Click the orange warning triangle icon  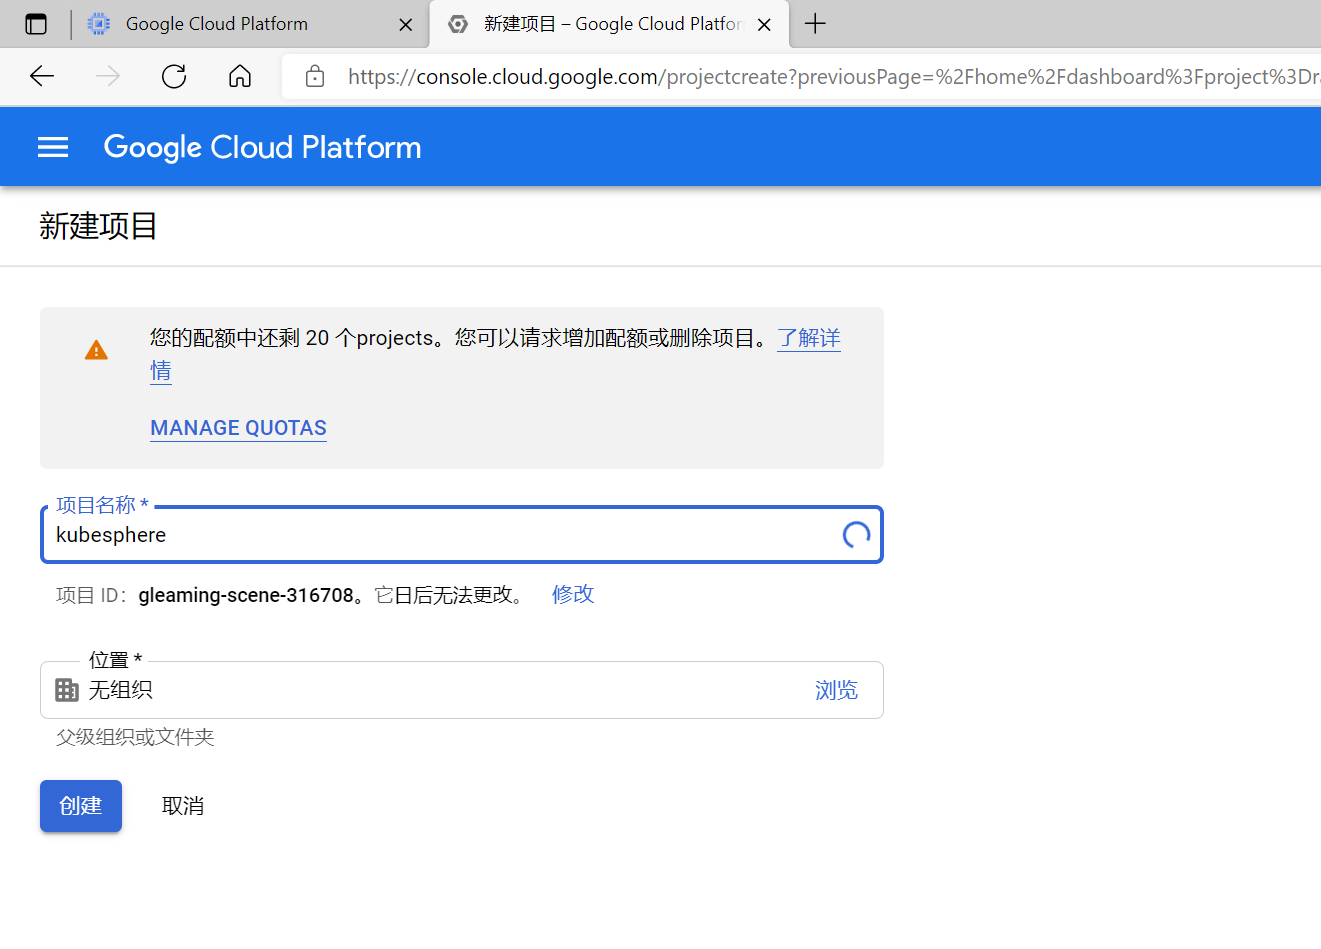96,350
